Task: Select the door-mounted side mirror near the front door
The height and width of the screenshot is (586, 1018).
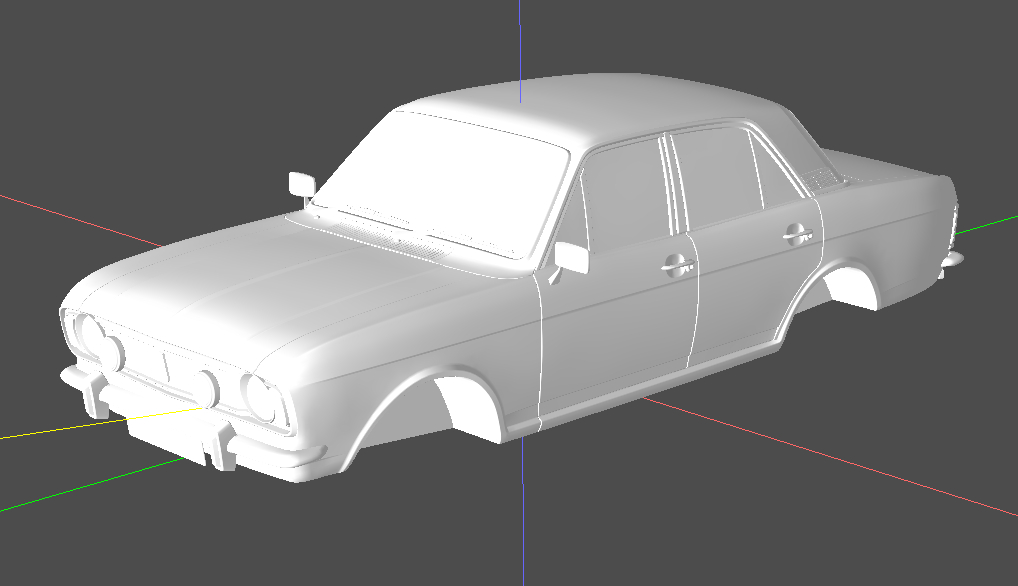Action: click(x=571, y=258)
